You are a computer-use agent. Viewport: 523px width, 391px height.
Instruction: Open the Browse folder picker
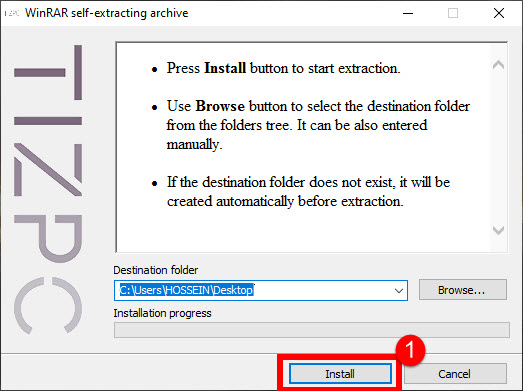pyautogui.click(x=463, y=290)
